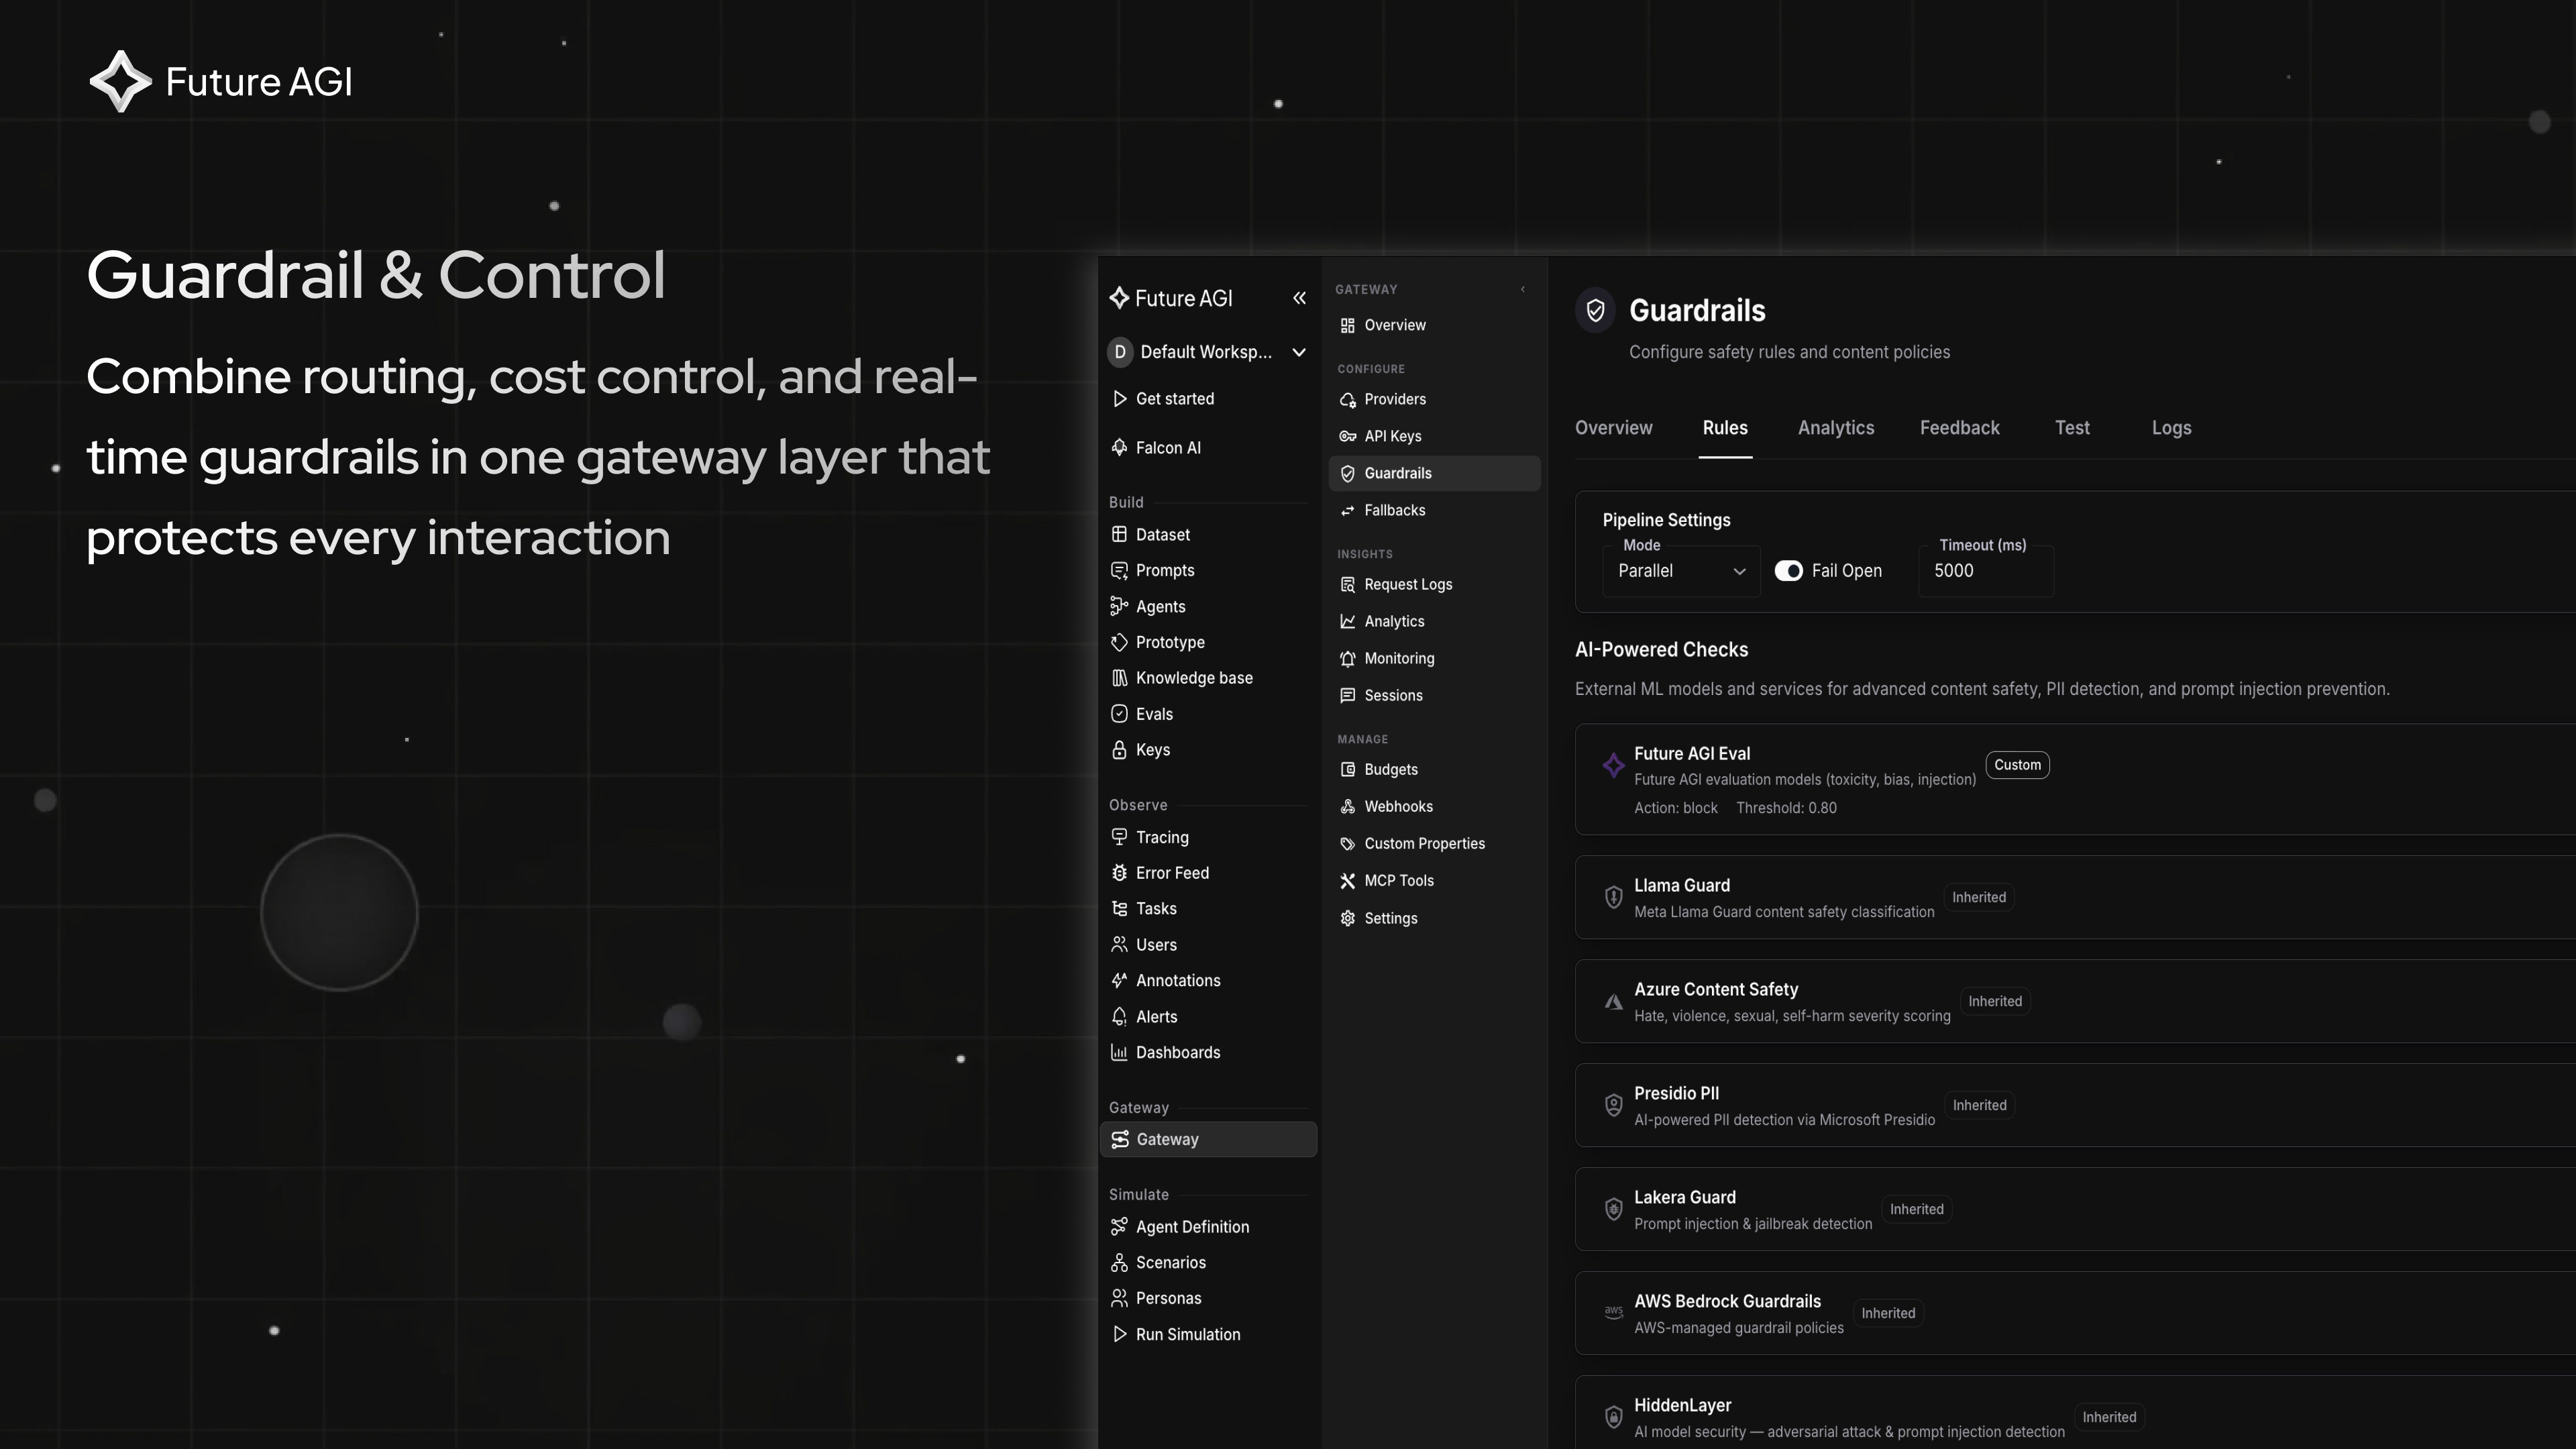
Task: Open Guardrails in Configure menu
Action: click(1434, 474)
